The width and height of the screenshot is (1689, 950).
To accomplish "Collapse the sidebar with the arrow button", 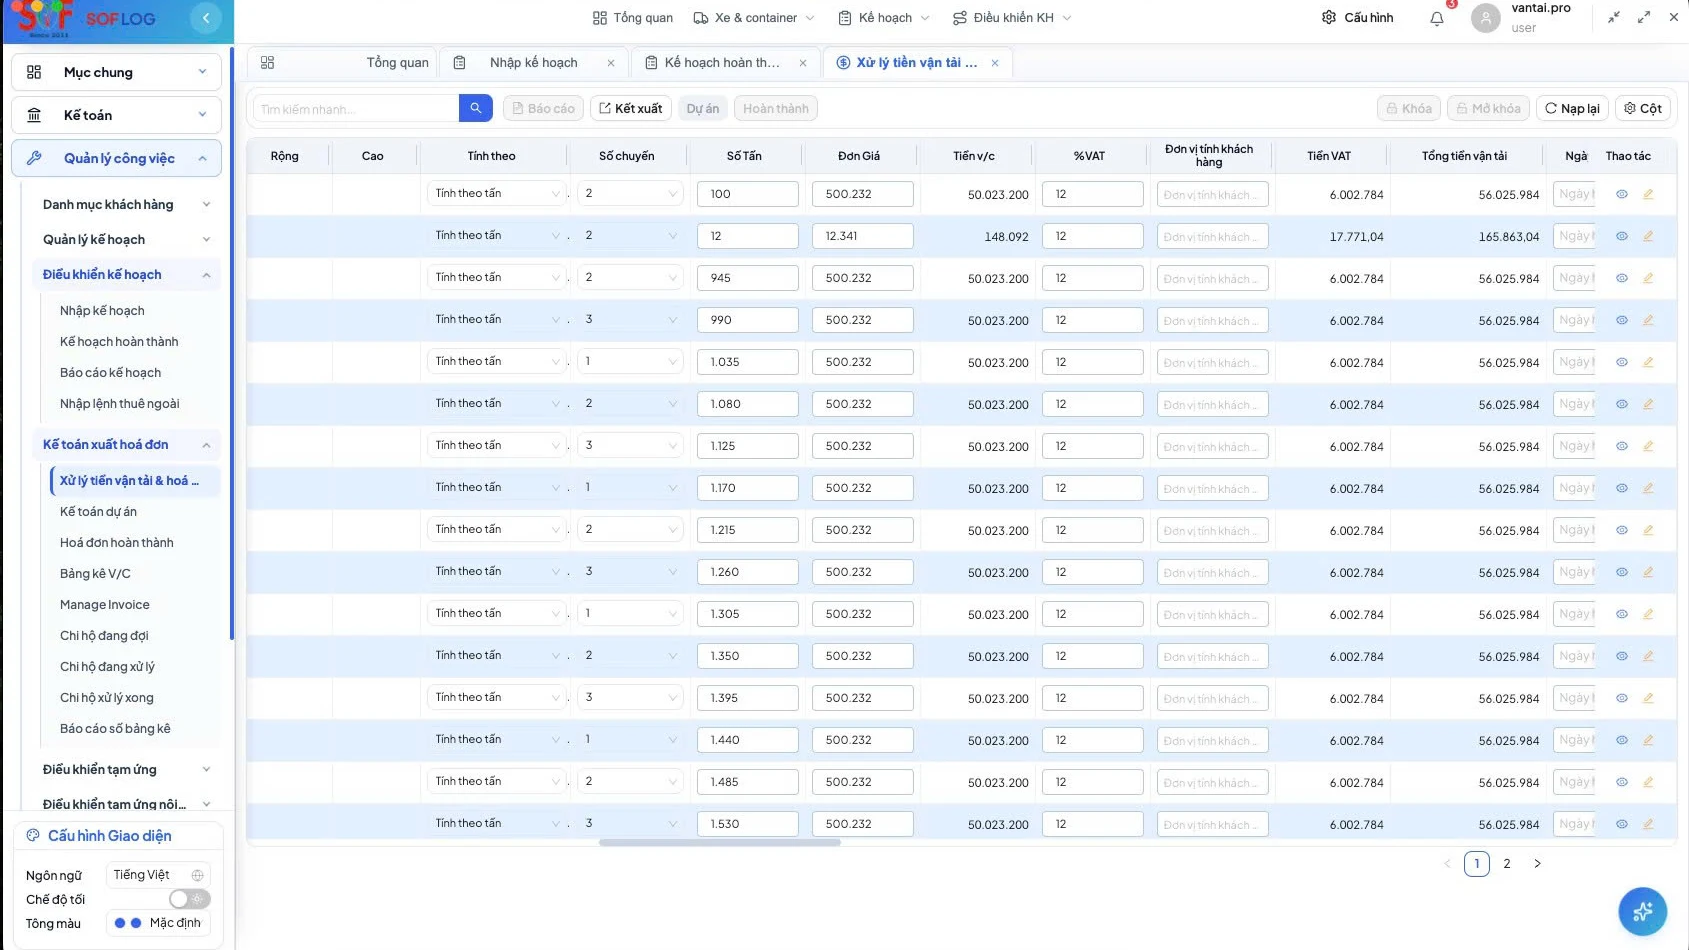I will tap(206, 18).
